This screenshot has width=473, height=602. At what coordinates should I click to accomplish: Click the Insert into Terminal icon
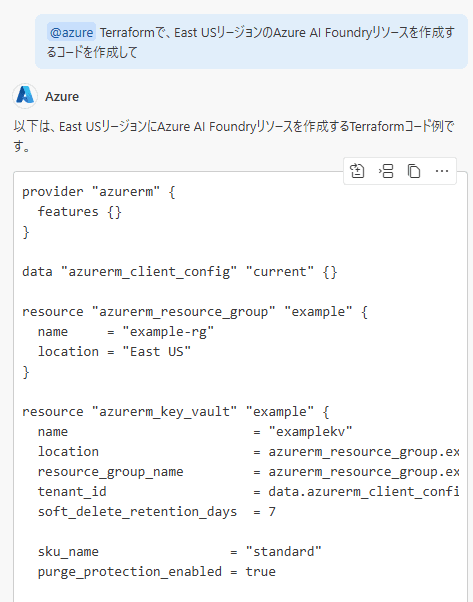pyautogui.click(x=385, y=171)
